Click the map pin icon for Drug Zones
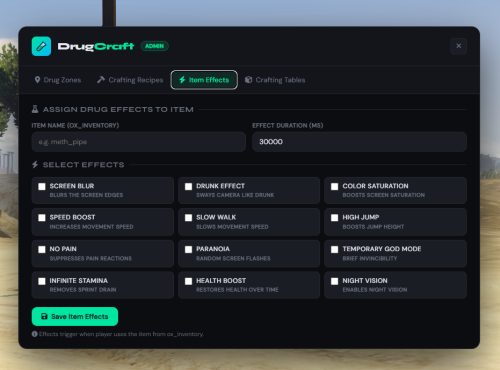Viewport: 500px width, 370px height. click(x=37, y=80)
